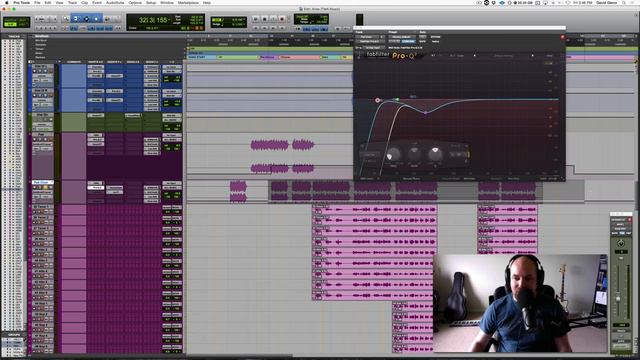Mute the second blue track
The height and width of the screenshot is (360, 640).
(x=50, y=96)
